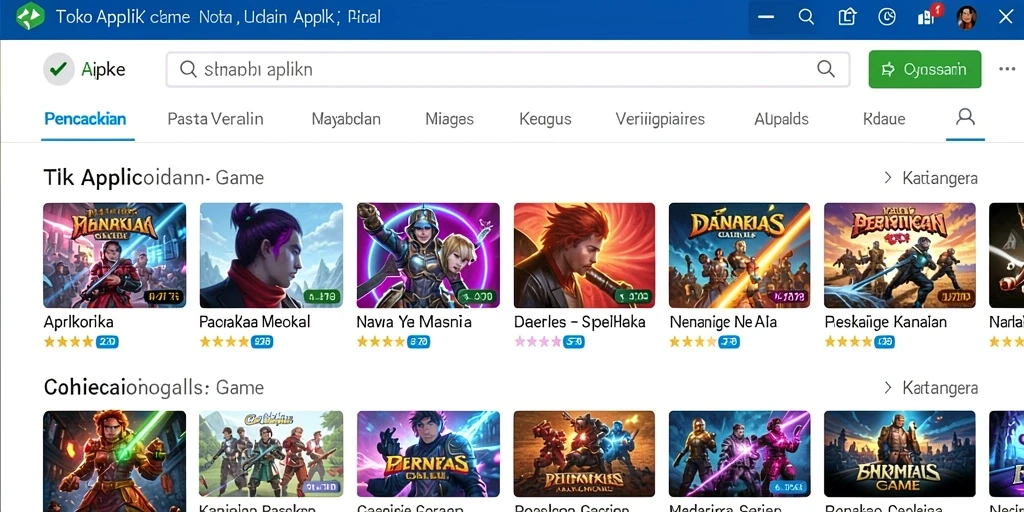Open the Pasta Veralin tab
Image resolution: width=1024 pixels, height=512 pixels.
click(x=216, y=119)
